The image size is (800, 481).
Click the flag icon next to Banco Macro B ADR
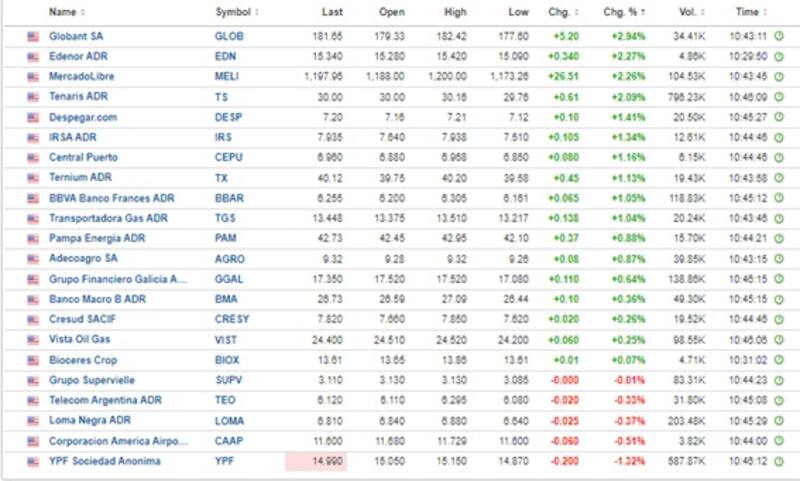click(33, 299)
